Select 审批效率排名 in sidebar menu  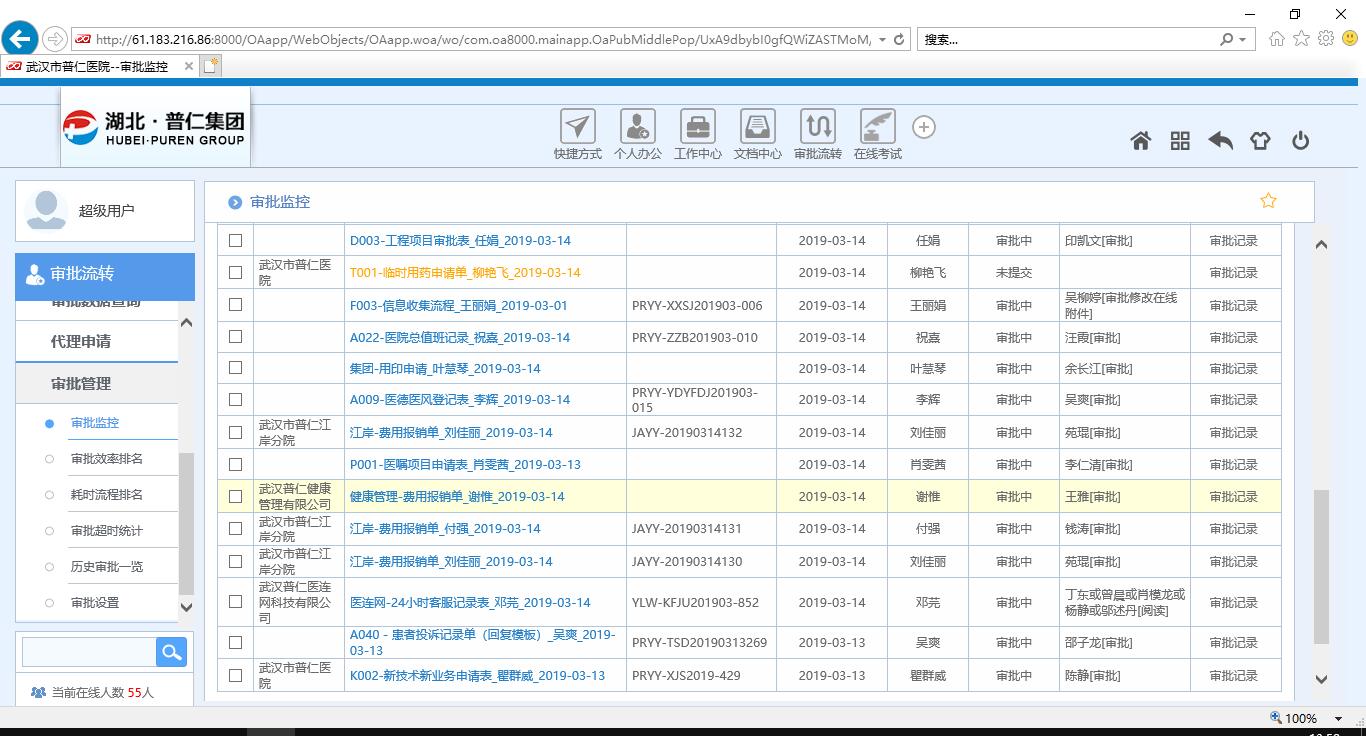[x=107, y=459]
